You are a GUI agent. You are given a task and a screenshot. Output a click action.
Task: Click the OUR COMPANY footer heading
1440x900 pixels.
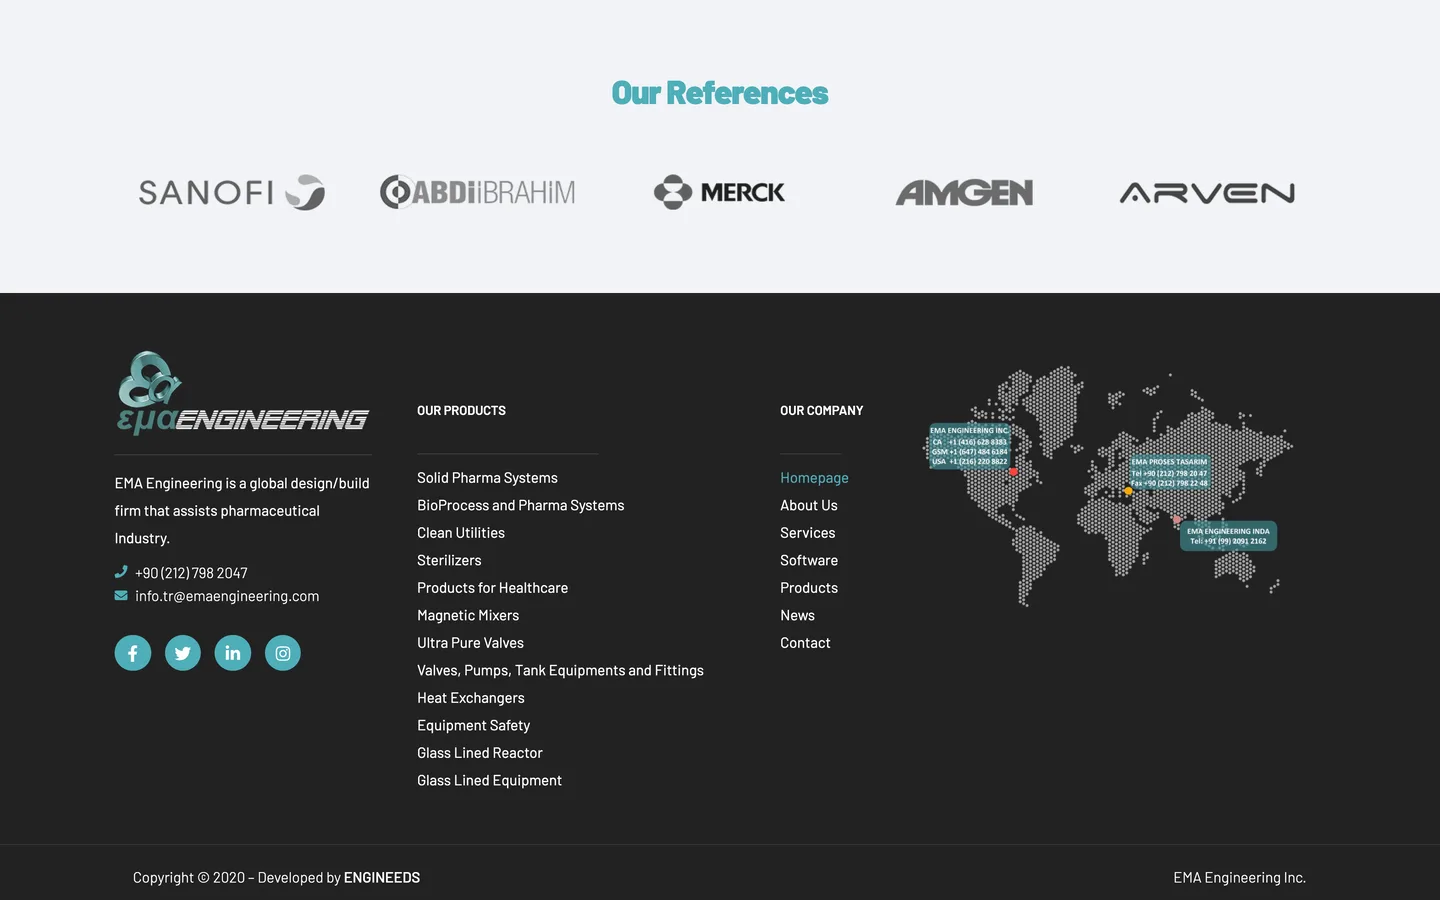[x=821, y=411]
